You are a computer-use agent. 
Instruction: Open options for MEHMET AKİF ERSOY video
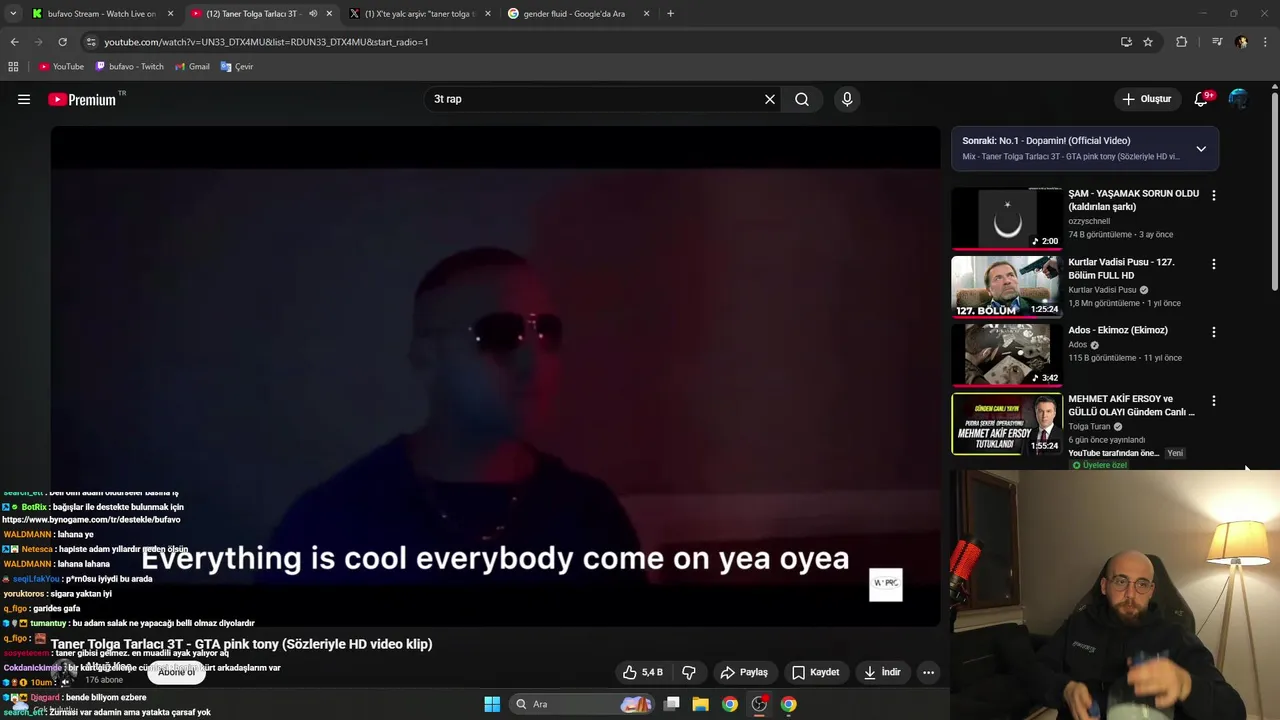click(x=1214, y=401)
